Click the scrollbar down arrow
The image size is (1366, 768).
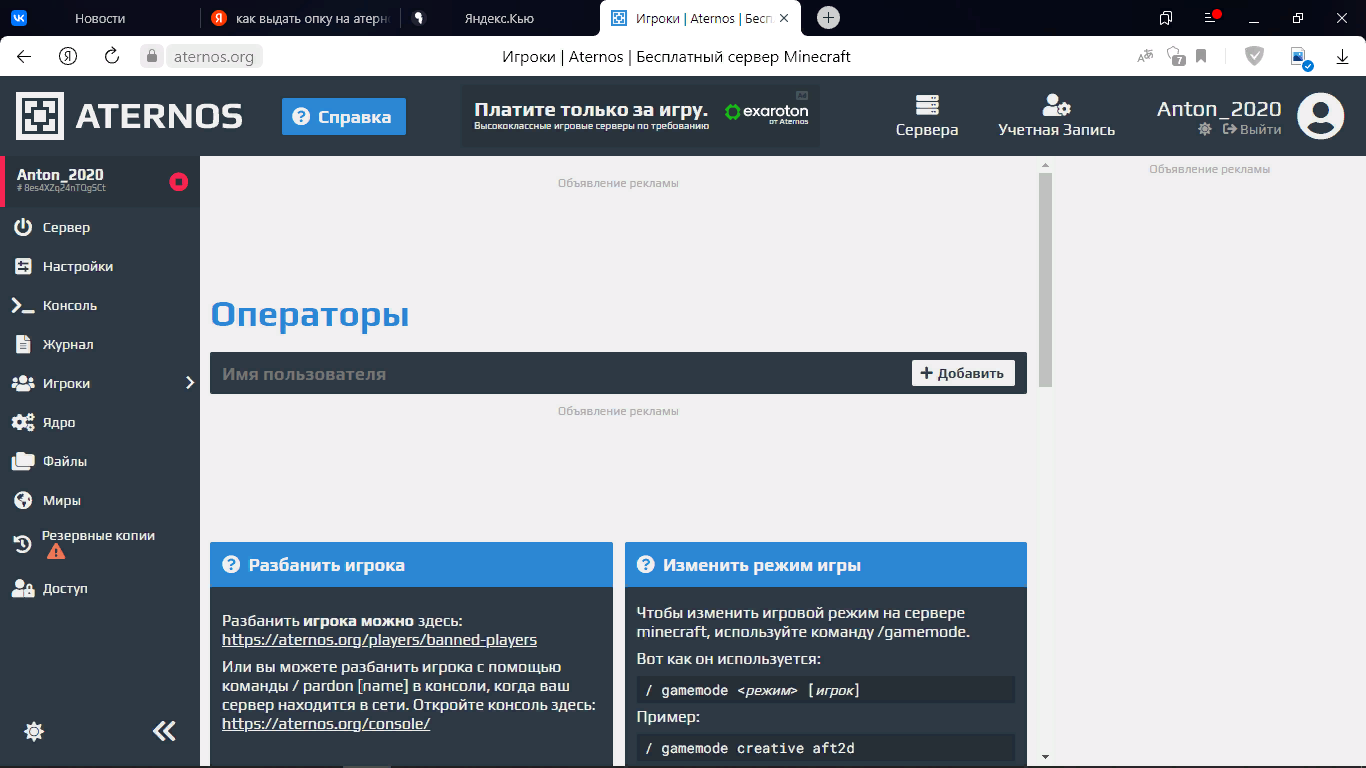pyautogui.click(x=1045, y=757)
